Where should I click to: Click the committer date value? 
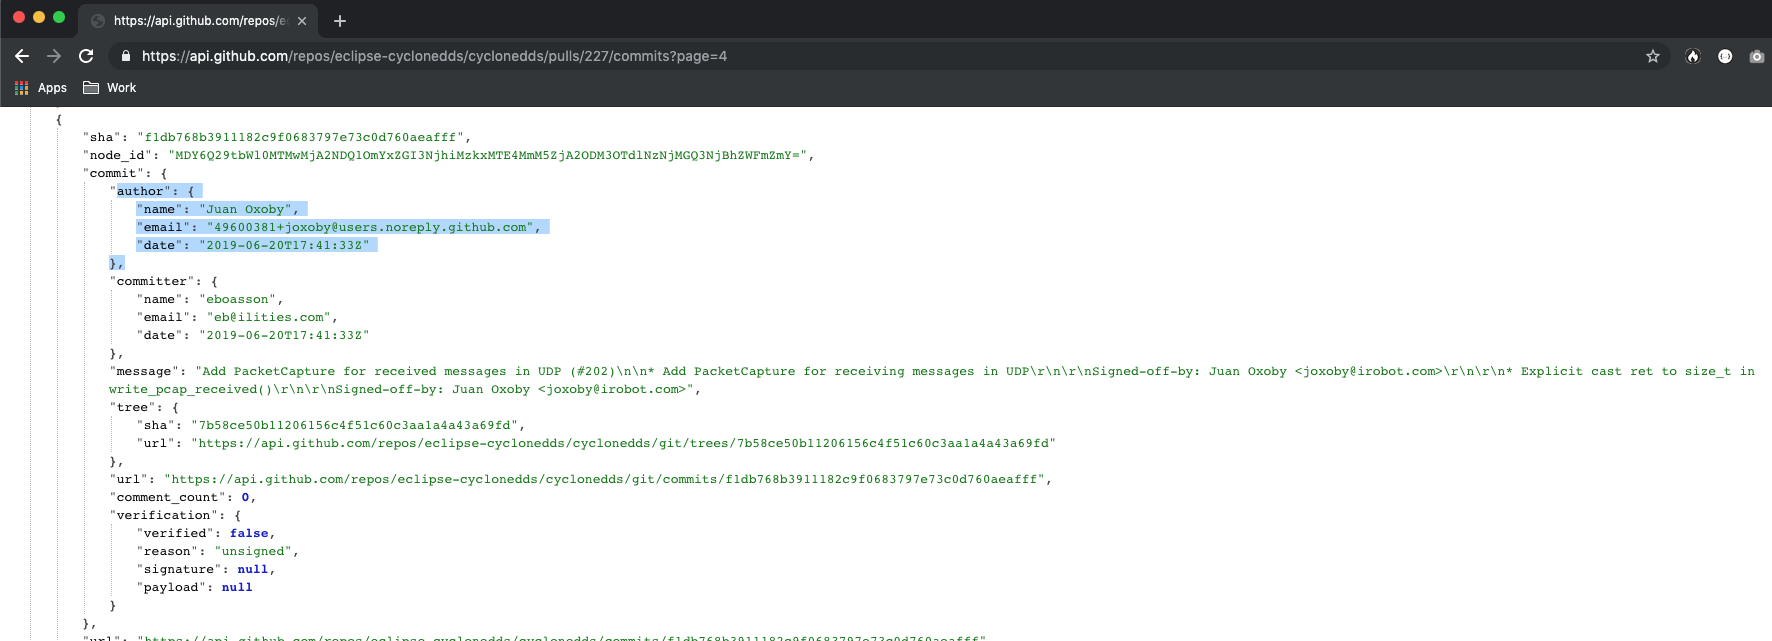coord(284,335)
